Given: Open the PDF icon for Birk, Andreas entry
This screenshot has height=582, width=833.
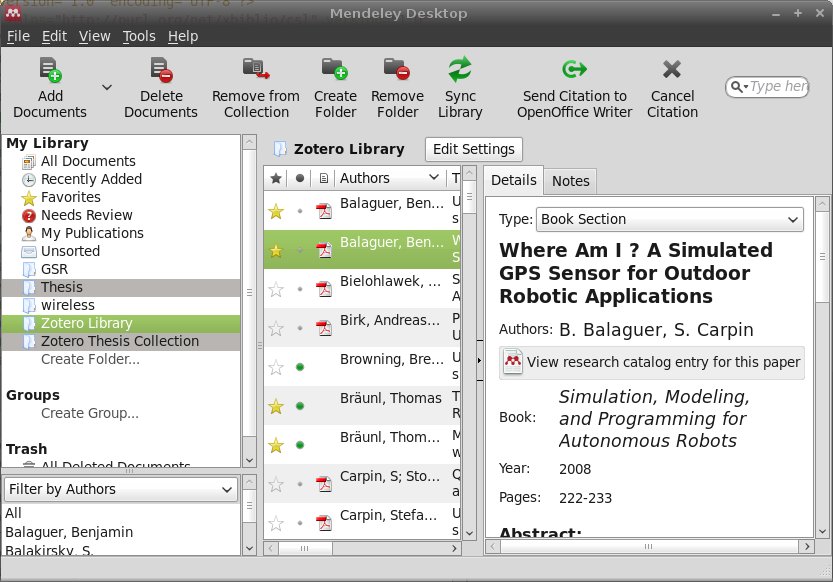Looking at the screenshot, I should (324, 328).
